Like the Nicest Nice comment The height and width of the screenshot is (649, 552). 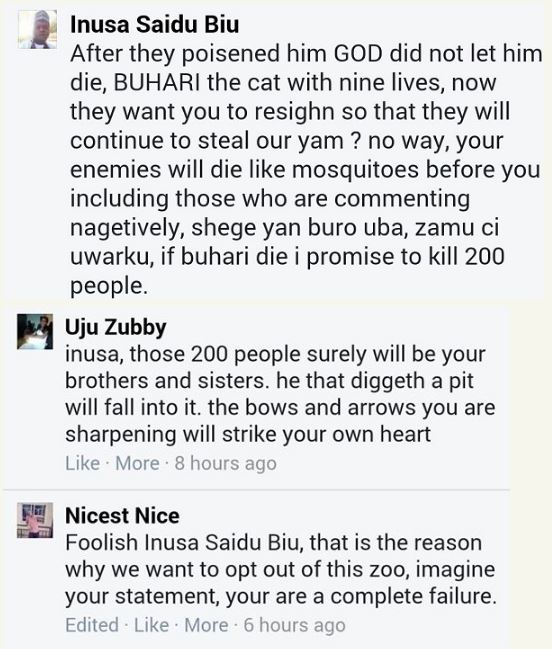pyautogui.click(x=151, y=625)
